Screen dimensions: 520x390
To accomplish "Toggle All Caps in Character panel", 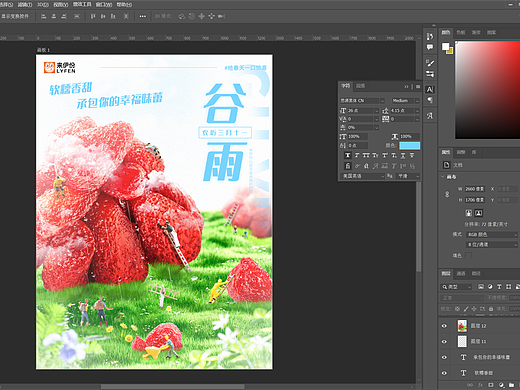I will (x=366, y=155).
